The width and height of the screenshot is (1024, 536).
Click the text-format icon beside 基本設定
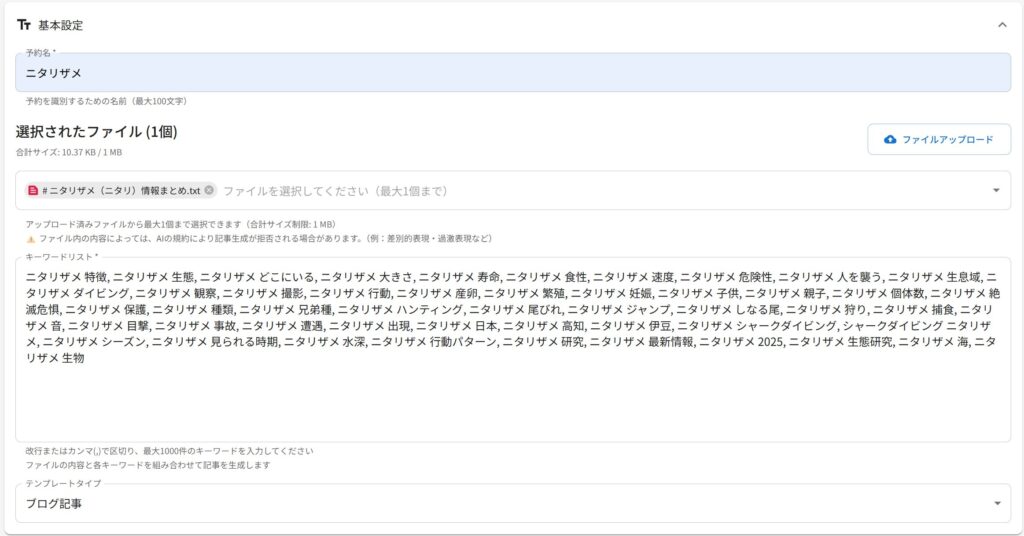point(24,25)
